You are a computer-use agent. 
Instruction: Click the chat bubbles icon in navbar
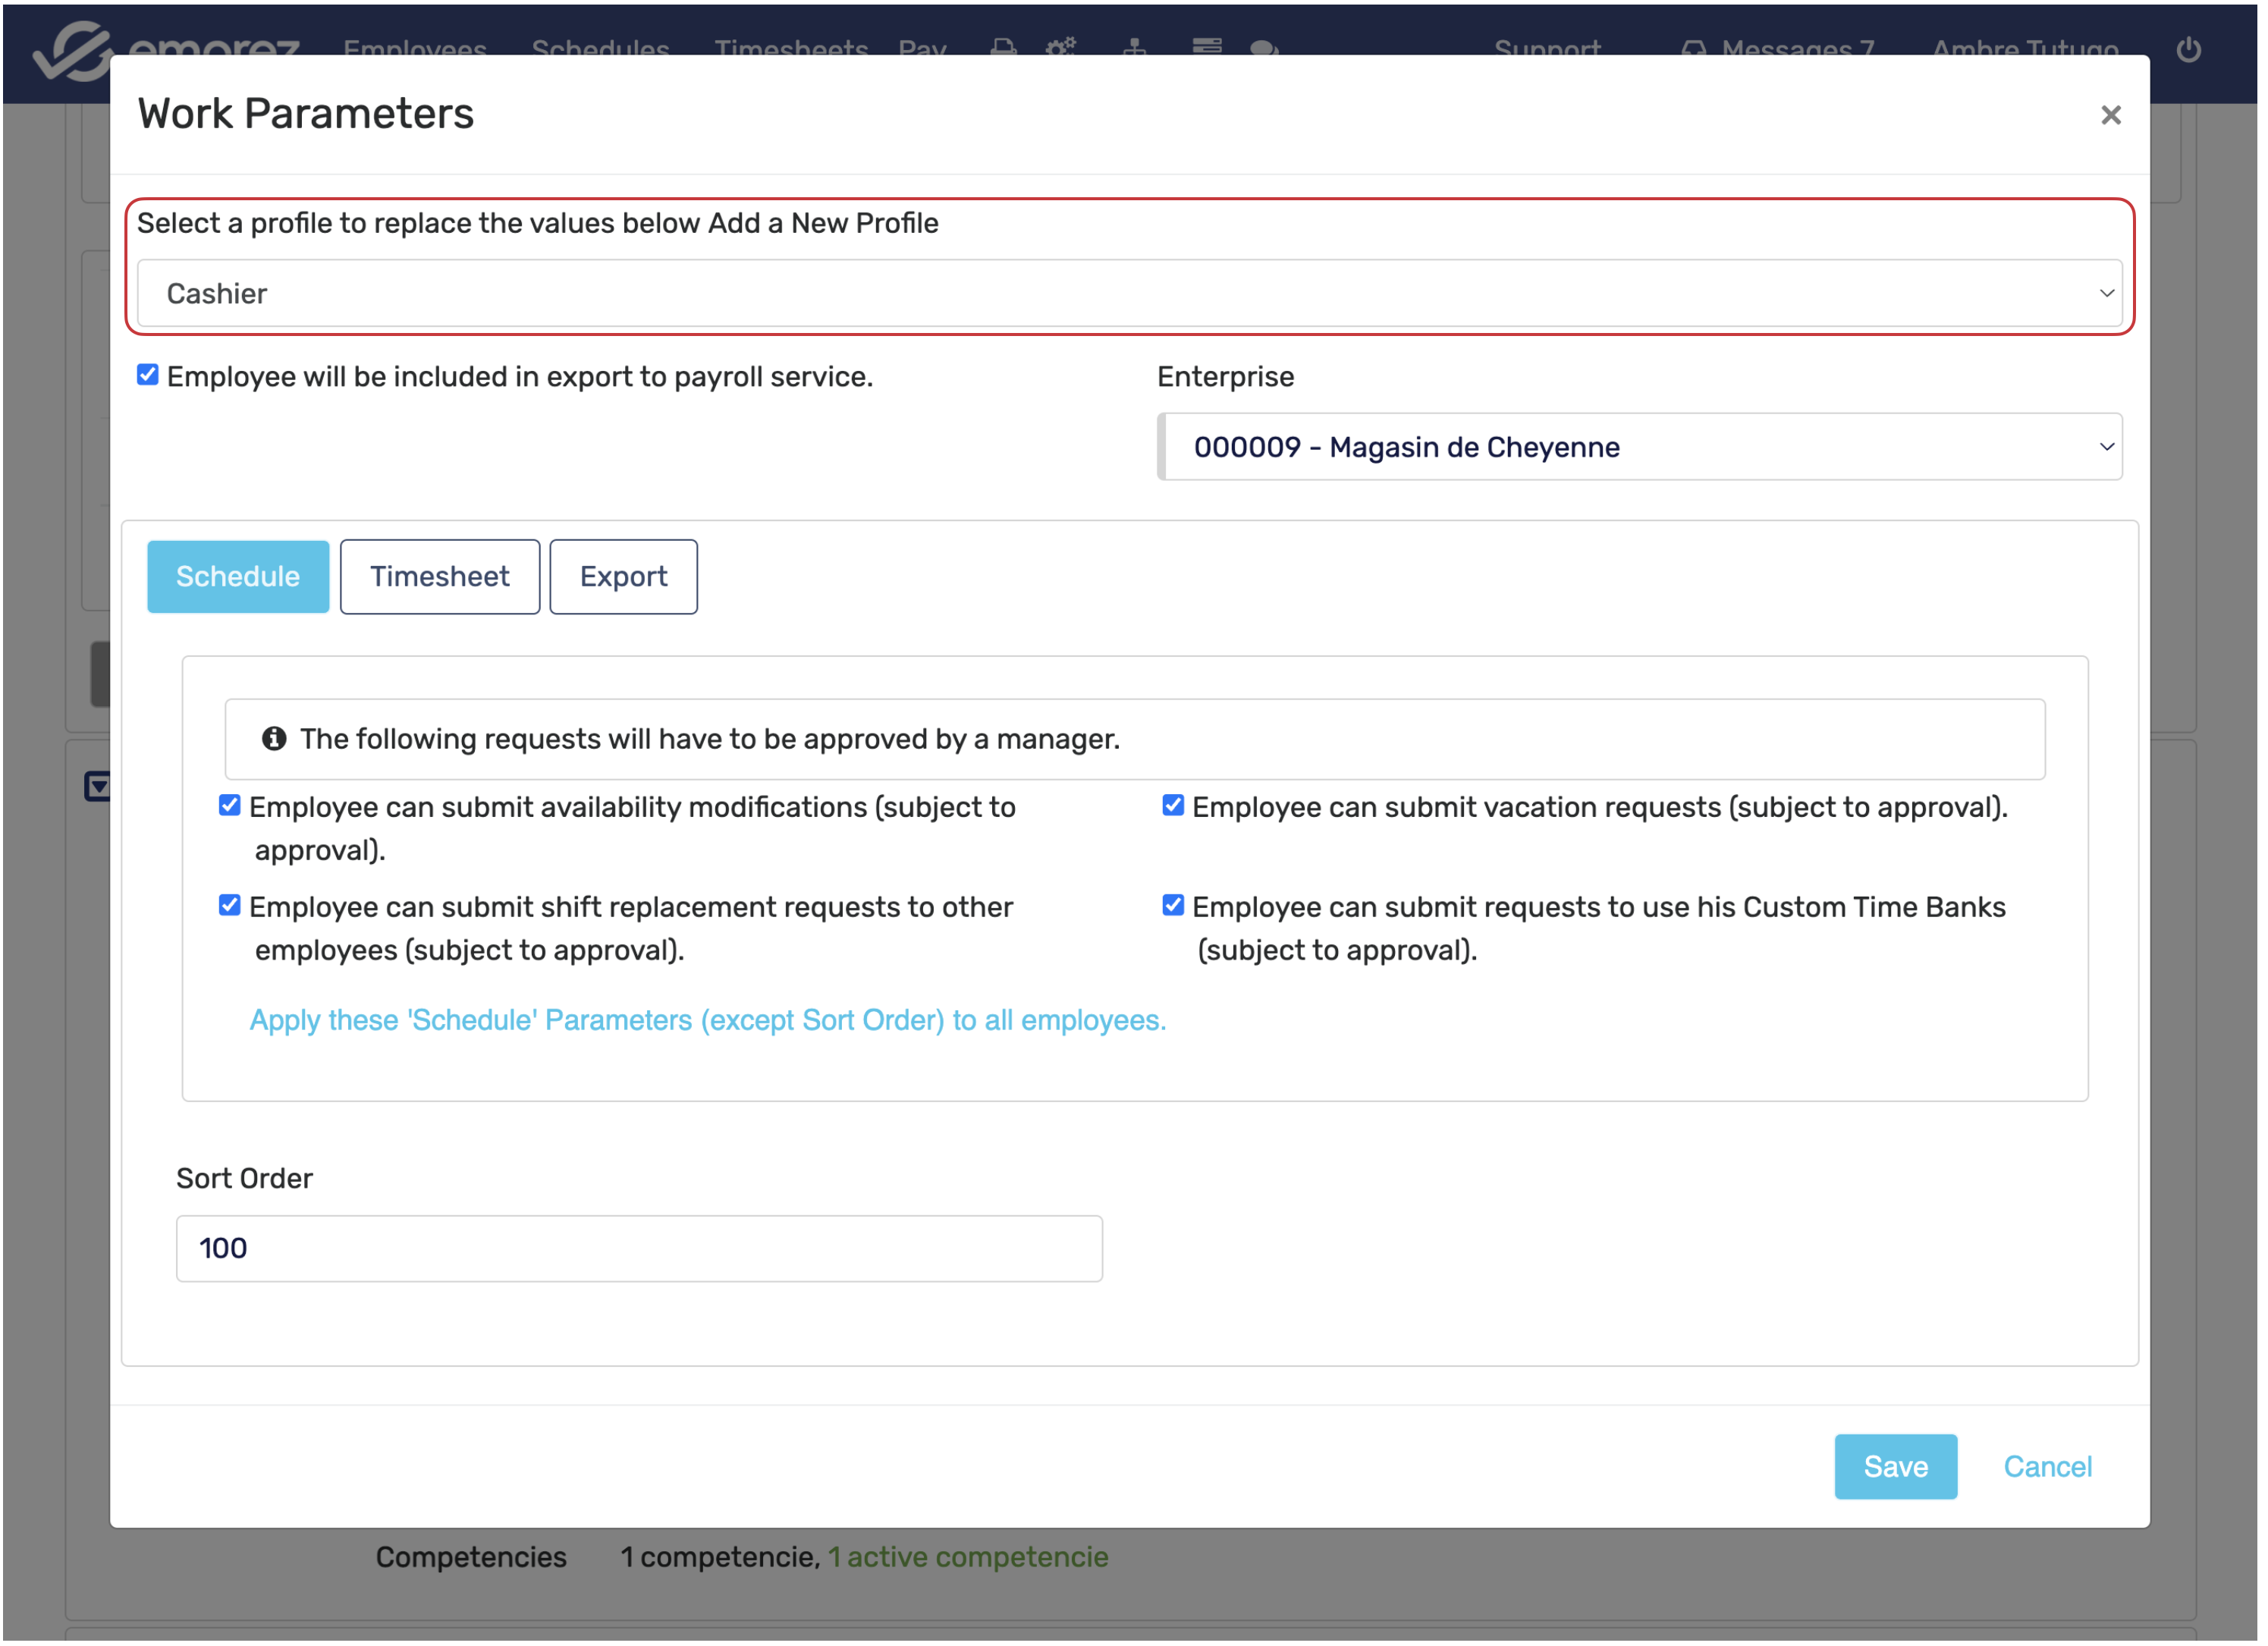1264,47
